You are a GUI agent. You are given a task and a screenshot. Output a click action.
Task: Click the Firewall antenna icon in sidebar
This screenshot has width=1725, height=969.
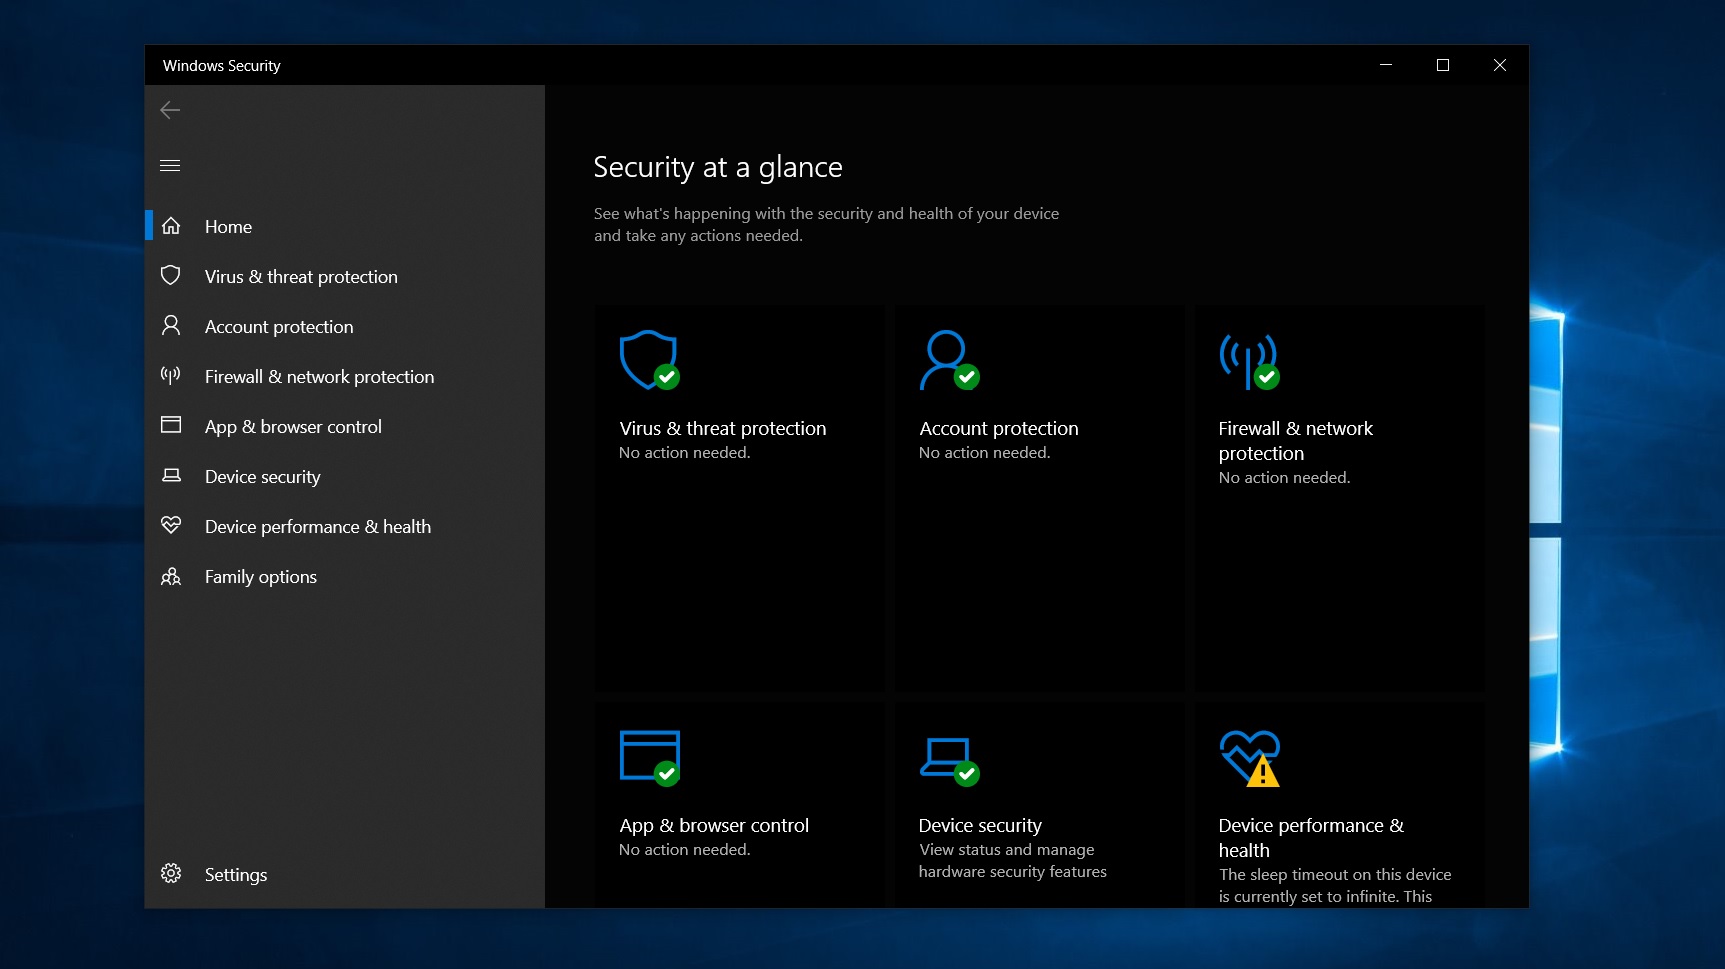tap(171, 375)
